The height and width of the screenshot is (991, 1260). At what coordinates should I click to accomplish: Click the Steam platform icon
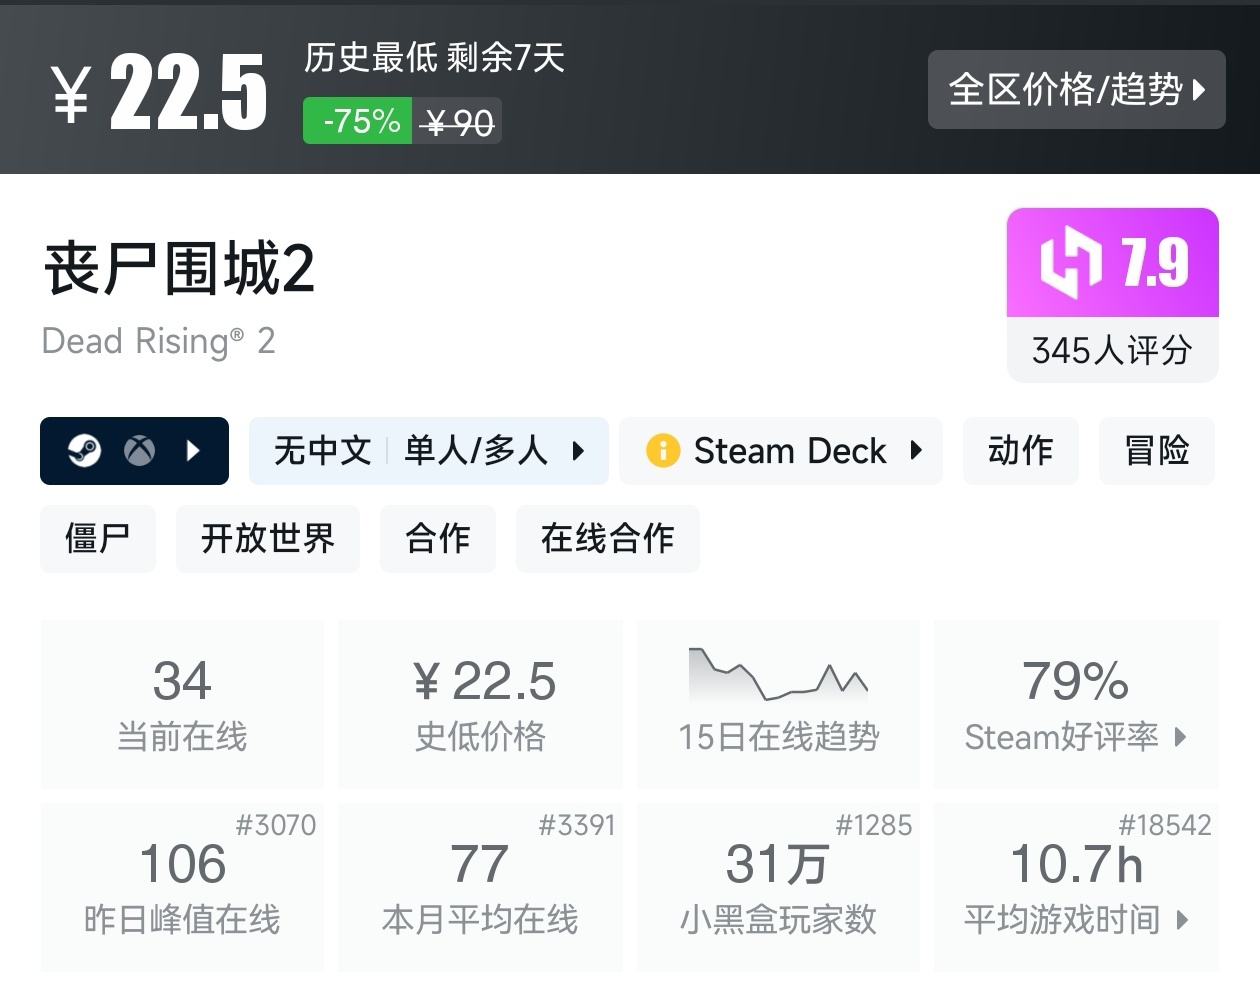click(84, 451)
